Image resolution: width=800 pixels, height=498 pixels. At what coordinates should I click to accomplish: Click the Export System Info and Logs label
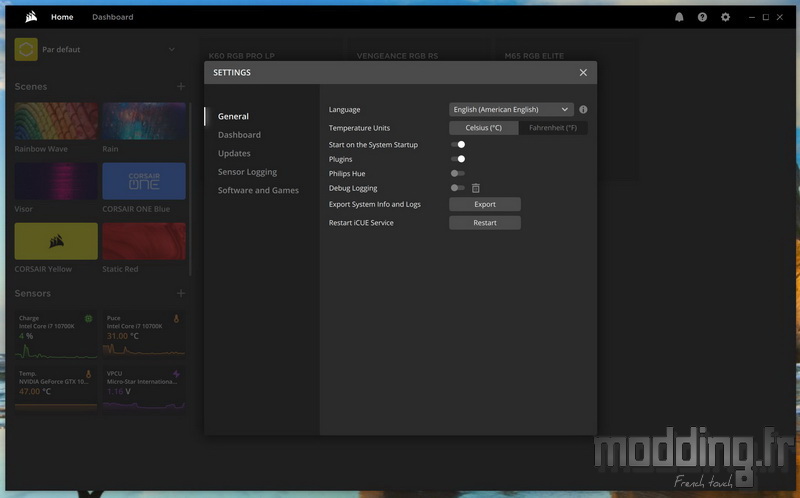click(375, 204)
